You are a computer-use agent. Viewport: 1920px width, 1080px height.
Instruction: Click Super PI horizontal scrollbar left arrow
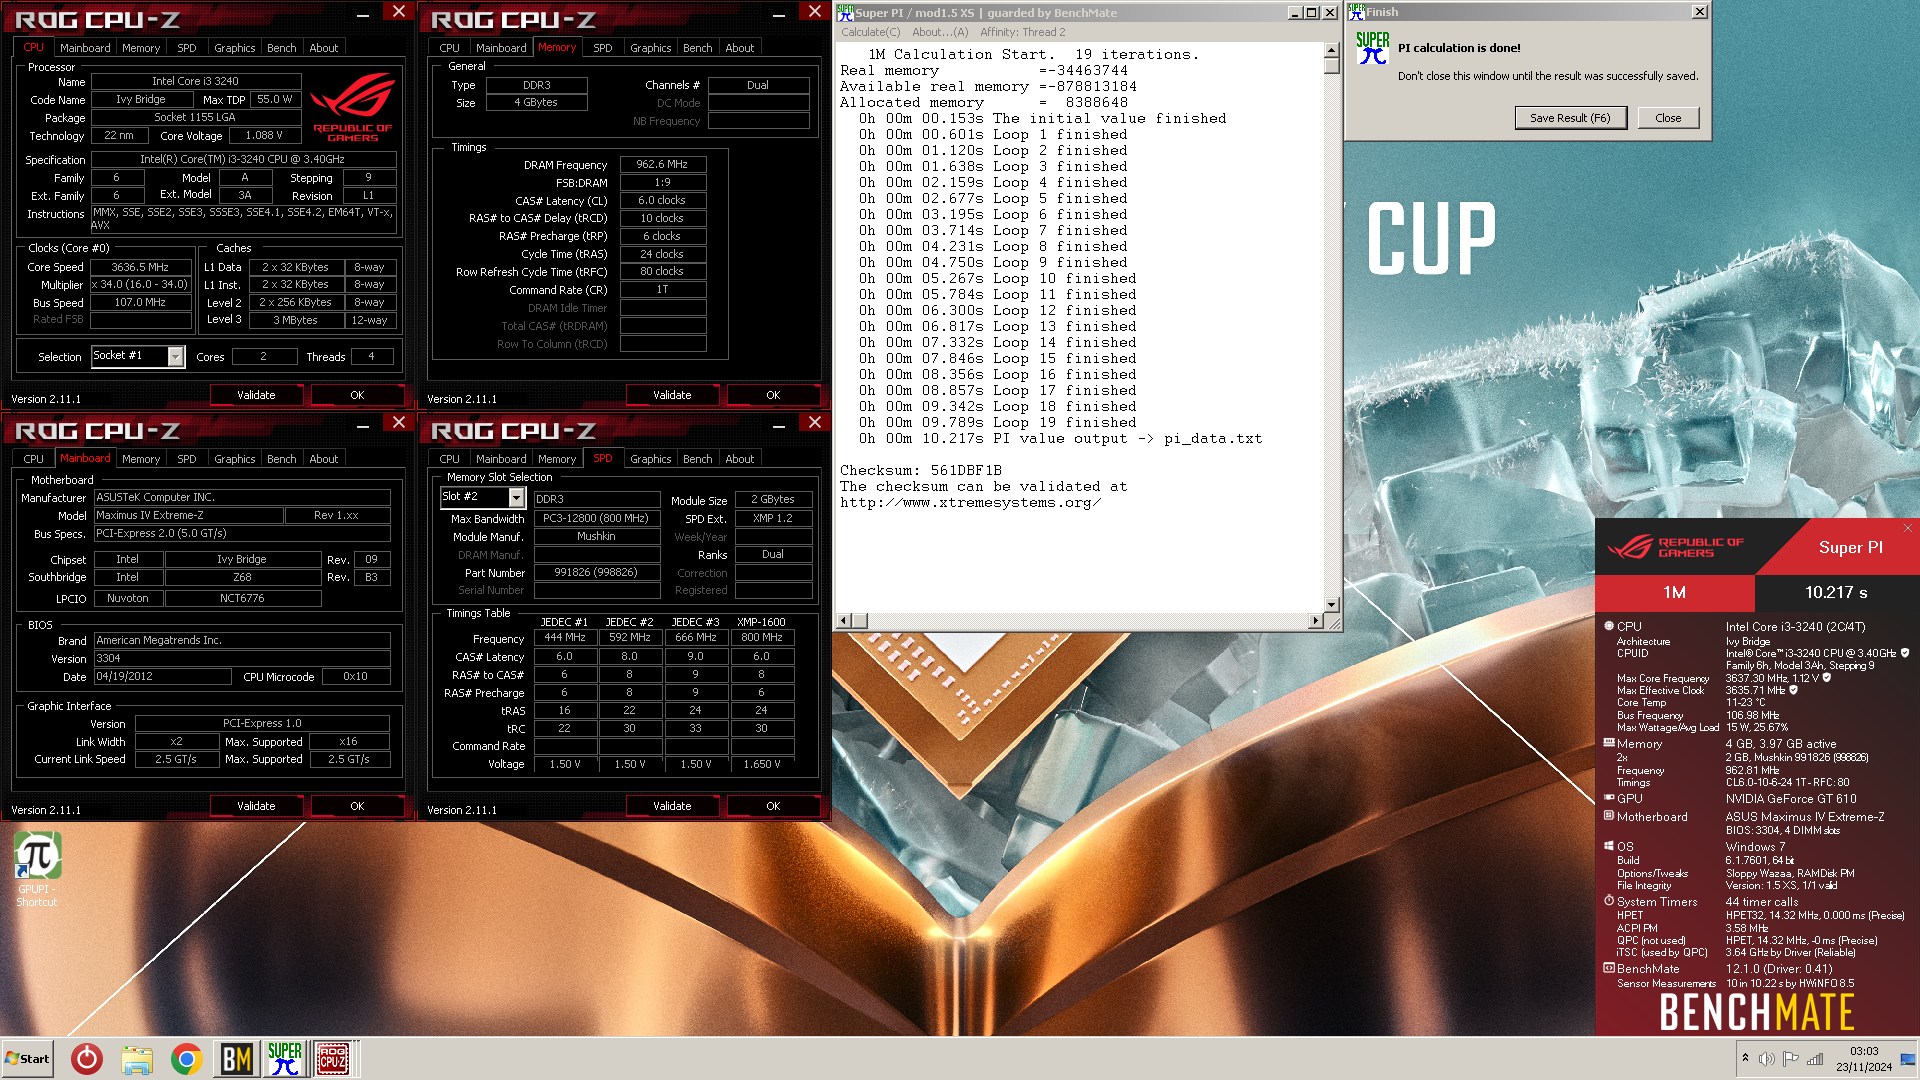coord(843,621)
